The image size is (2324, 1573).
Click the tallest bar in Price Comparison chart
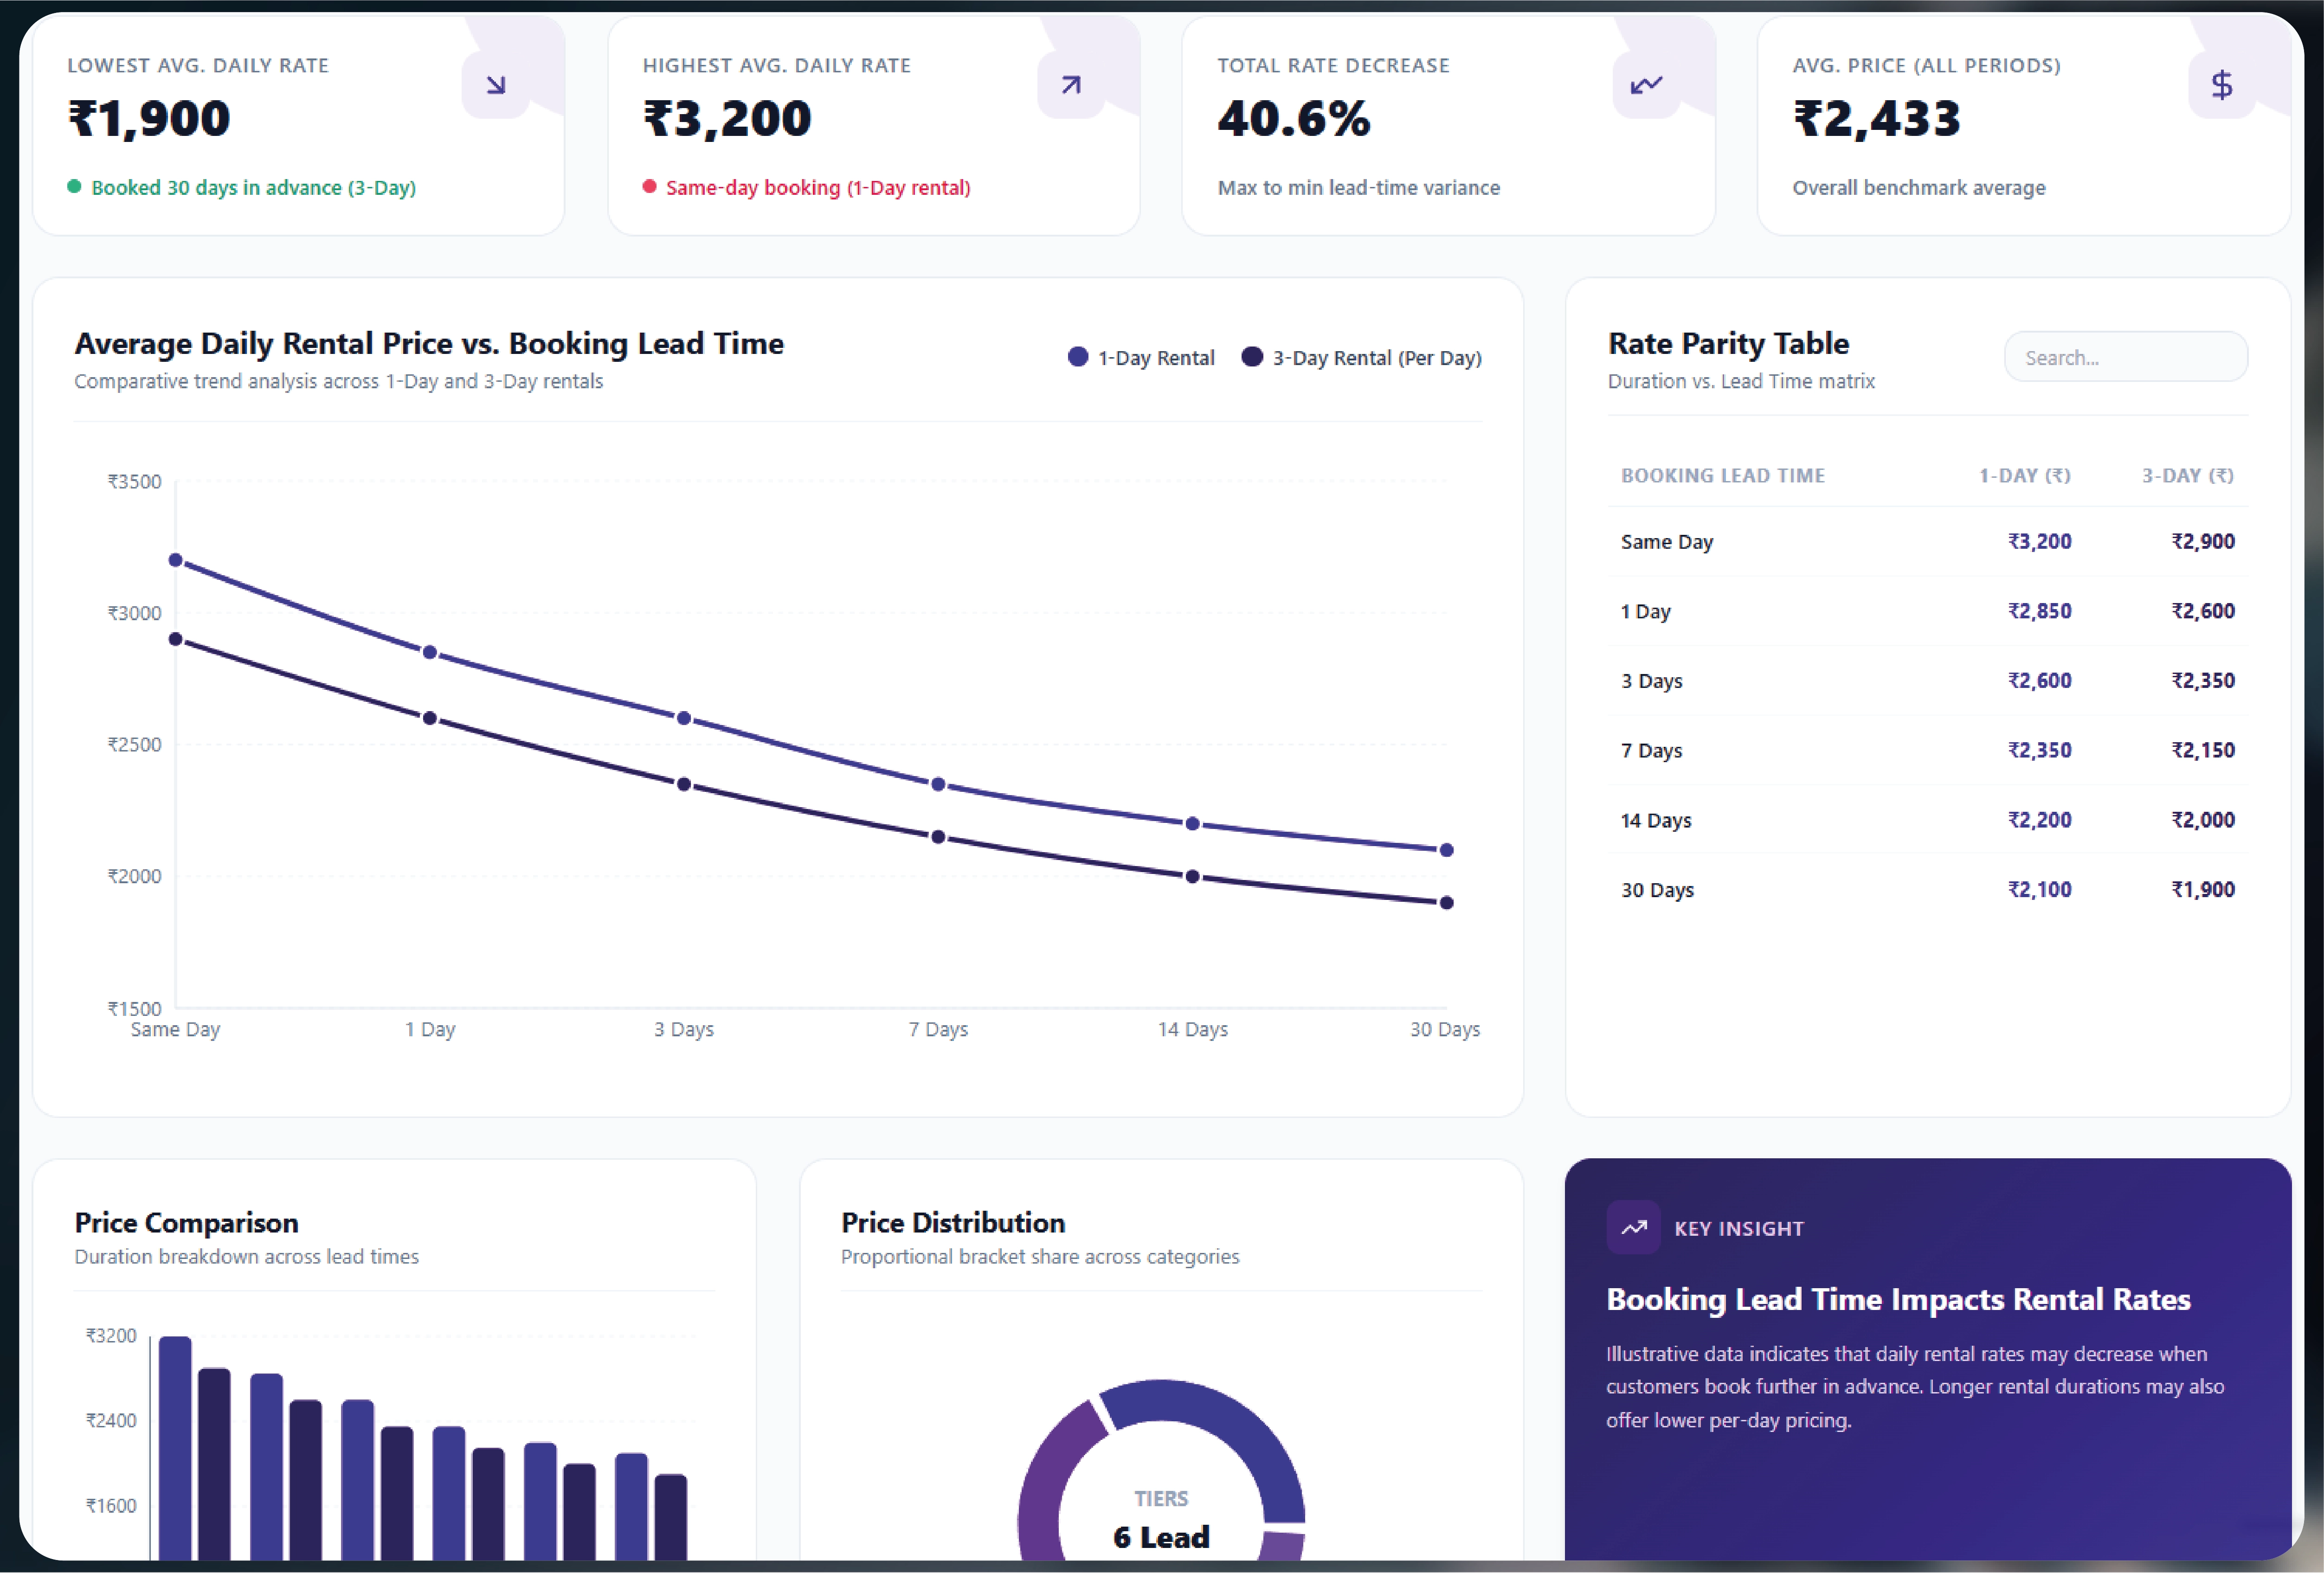pos(175,1447)
